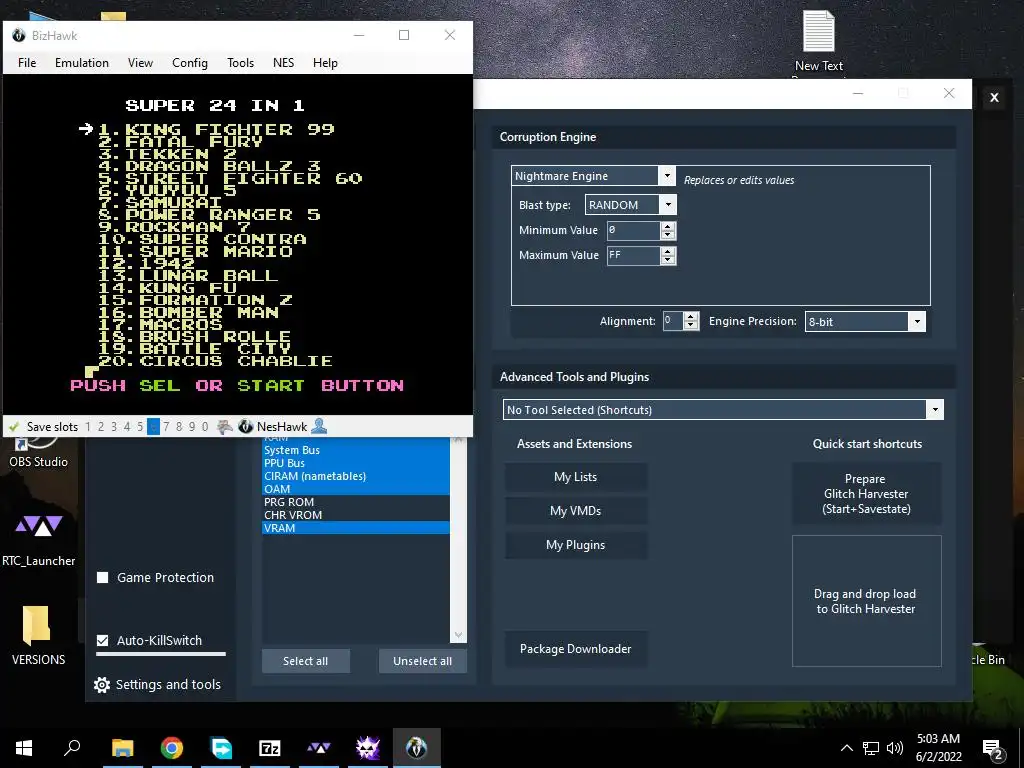Click the BizHawk title bar logo icon
The image size is (1024, 768).
19,35
